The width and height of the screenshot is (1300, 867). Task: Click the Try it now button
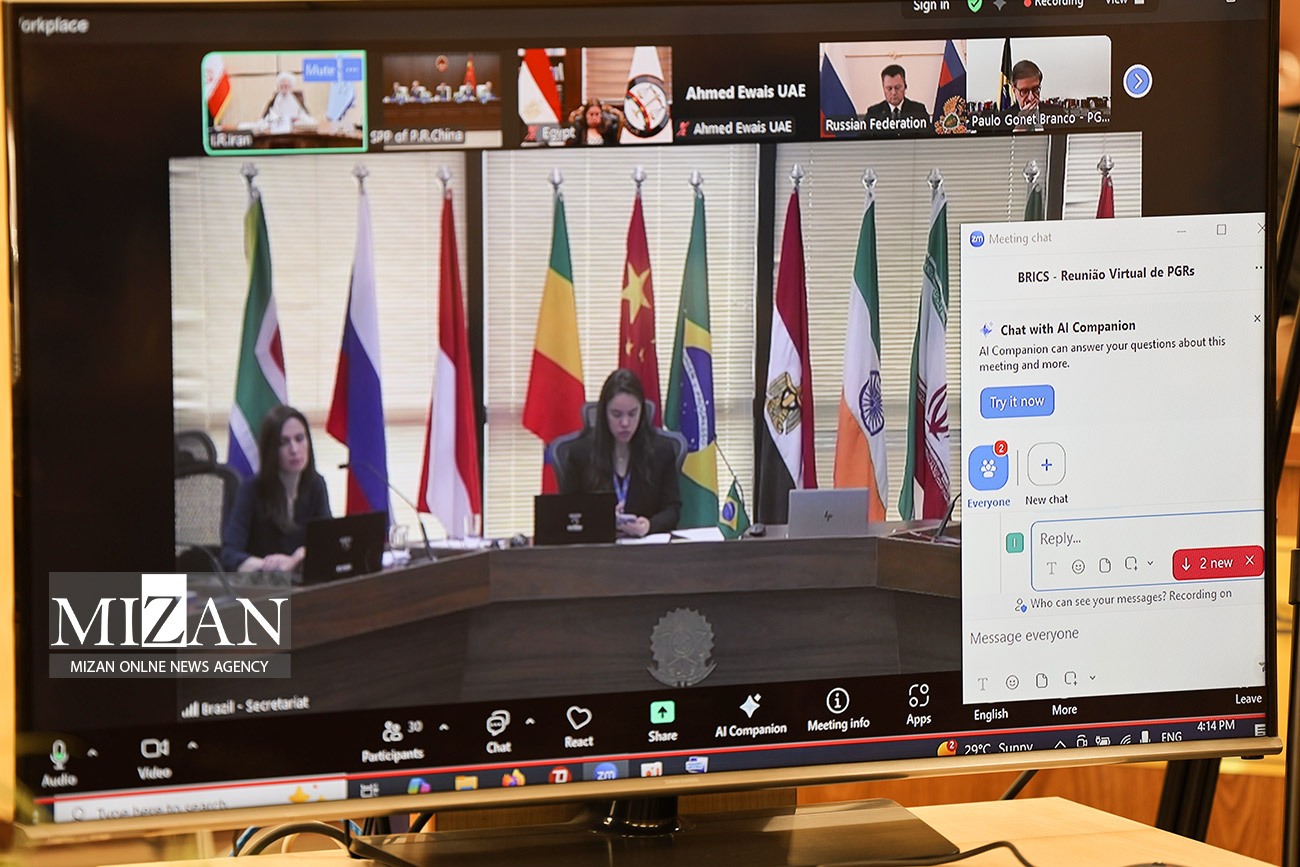click(1016, 402)
